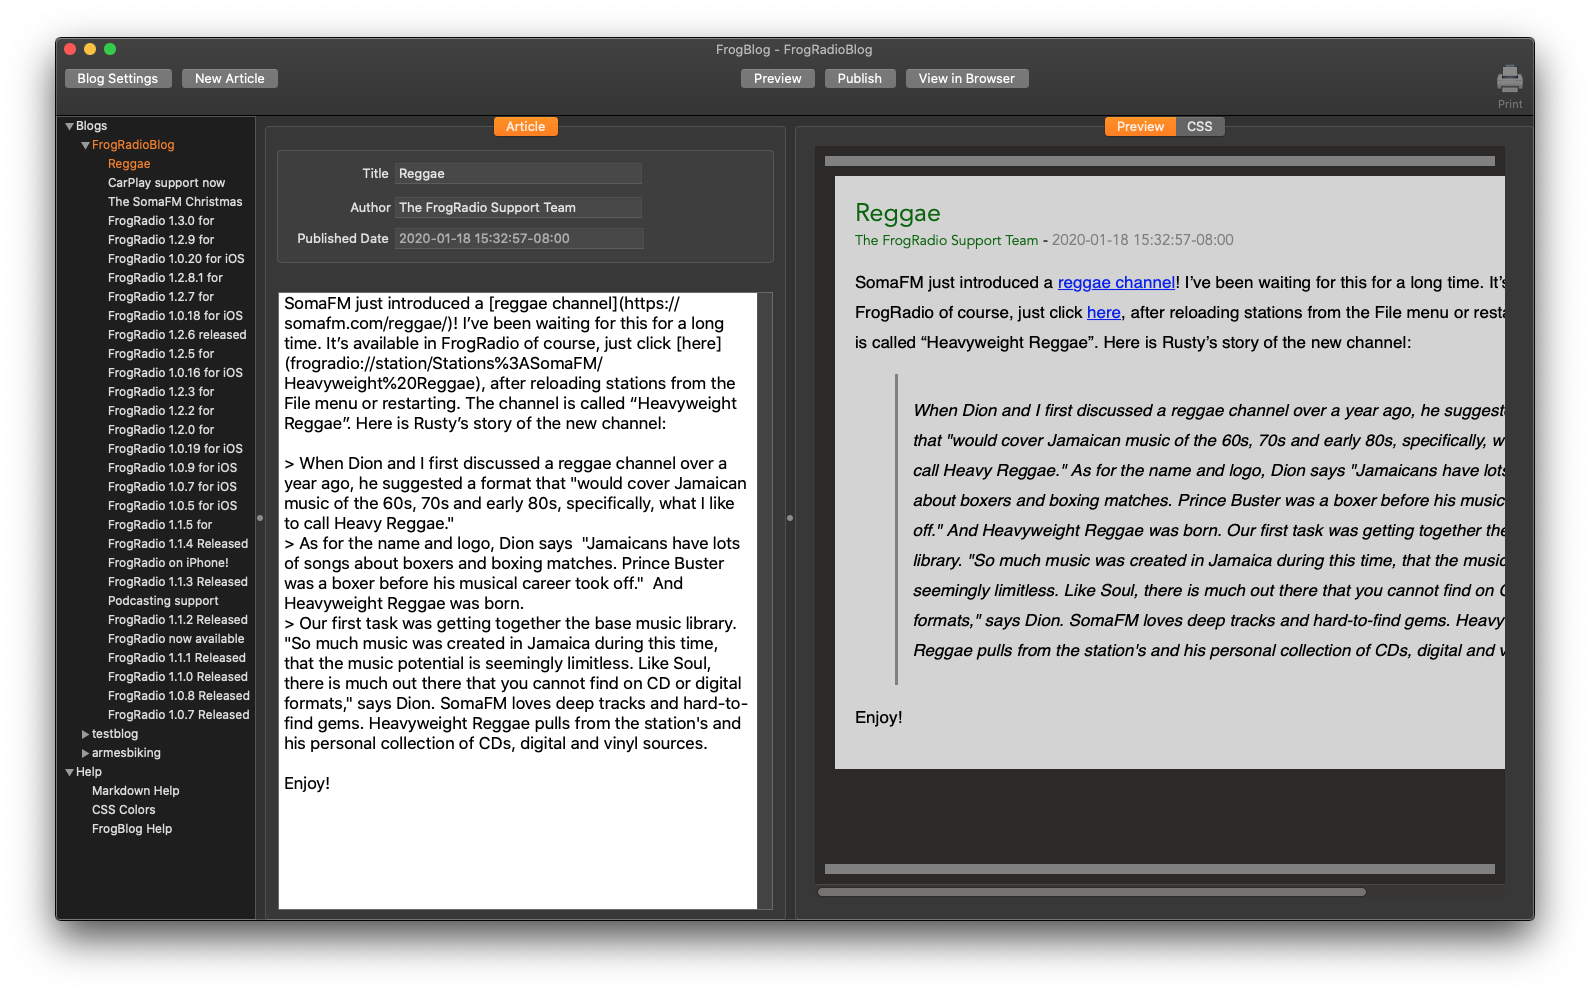Click the divider handle between editor and preview
The width and height of the screenshot is (1590, 994).
point(790,518)
